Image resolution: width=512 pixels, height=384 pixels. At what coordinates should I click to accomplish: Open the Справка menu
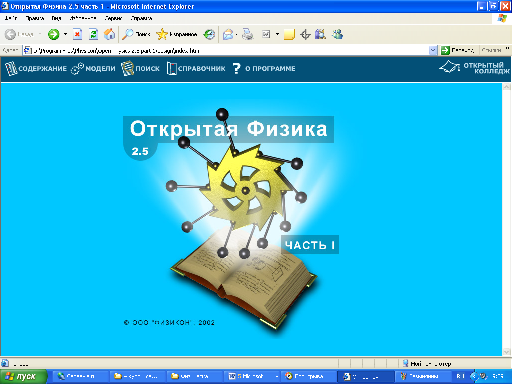141,18
